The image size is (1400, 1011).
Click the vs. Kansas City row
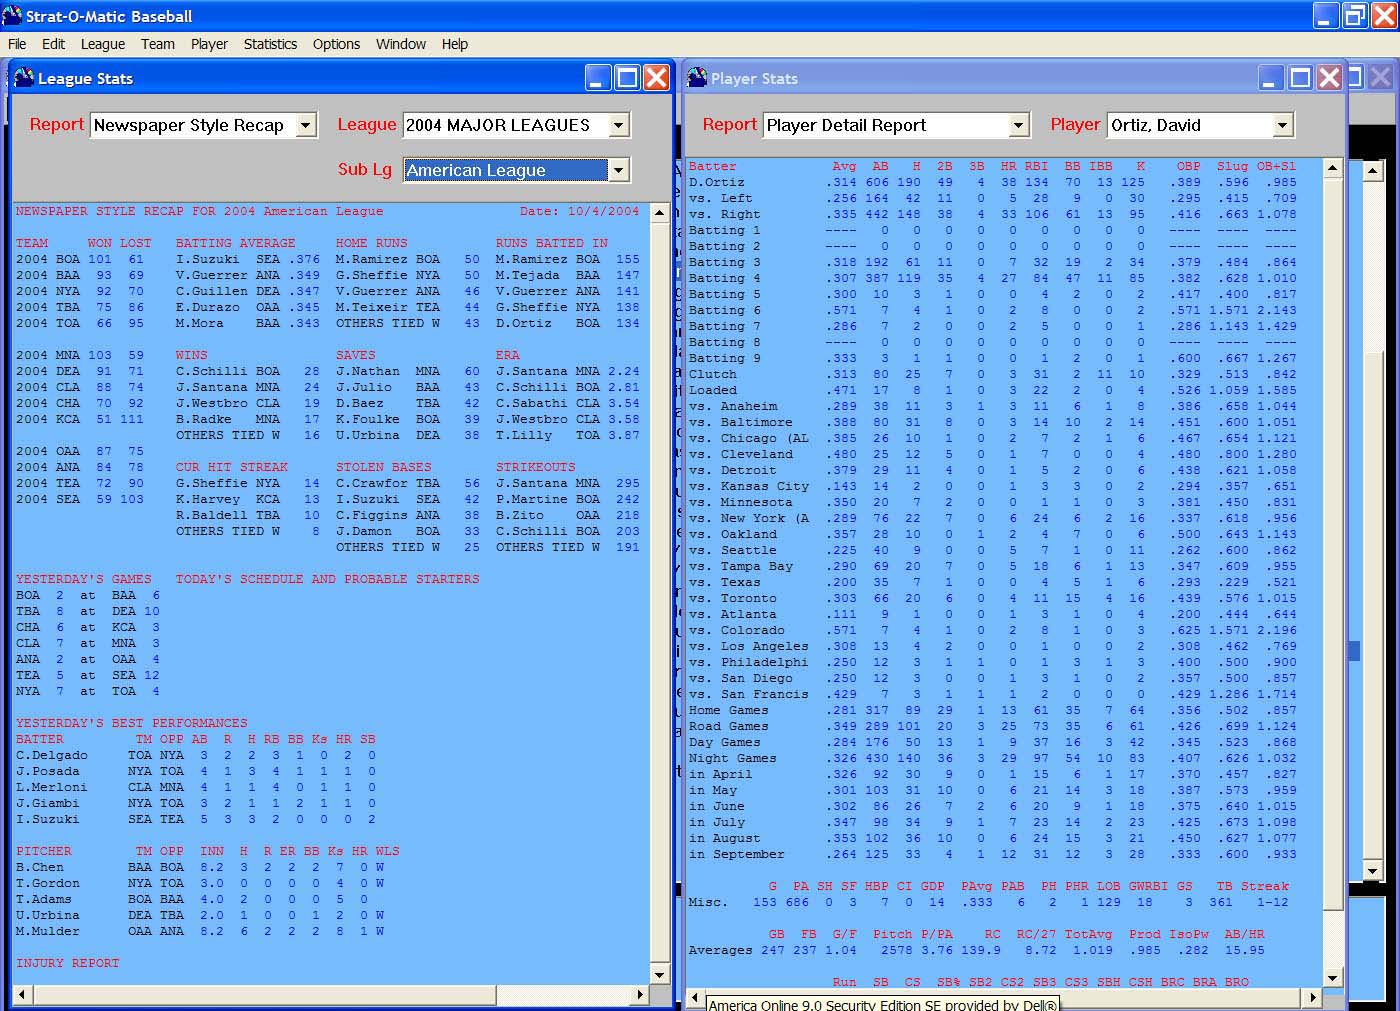pyautogui.click(x=993, y=486)
